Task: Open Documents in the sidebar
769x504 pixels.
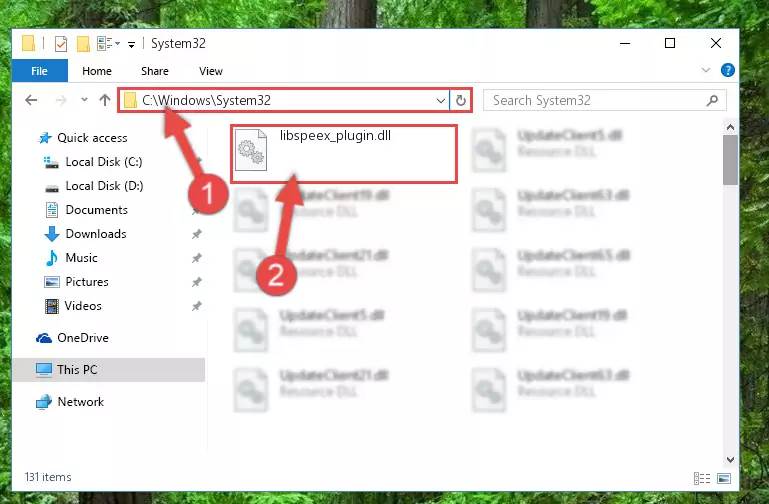Action: pos(96,210)
